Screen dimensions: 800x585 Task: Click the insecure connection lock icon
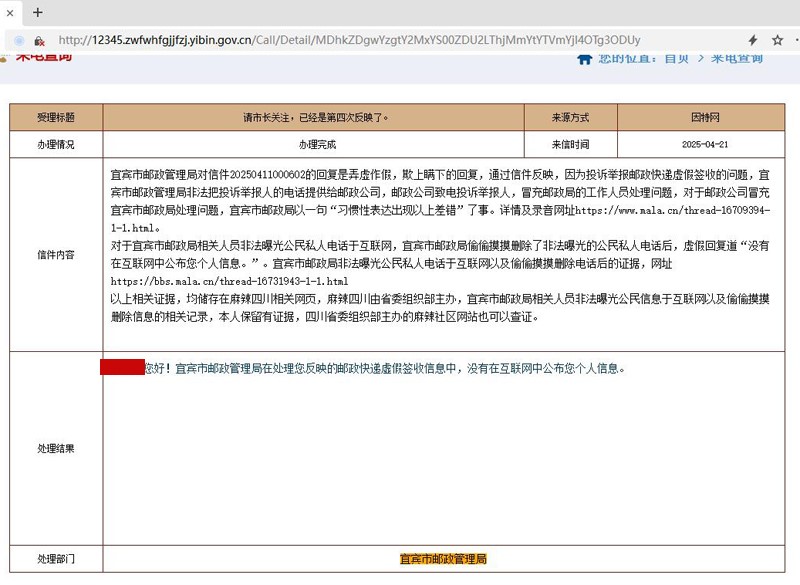[39, 41]
